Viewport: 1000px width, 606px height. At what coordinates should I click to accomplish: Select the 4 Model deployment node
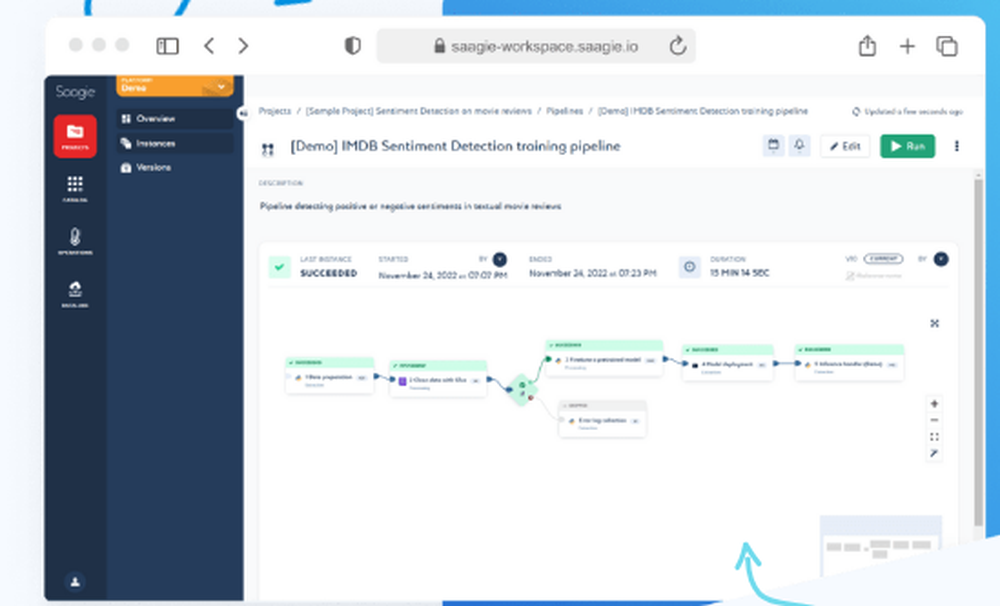click(728, 363)
